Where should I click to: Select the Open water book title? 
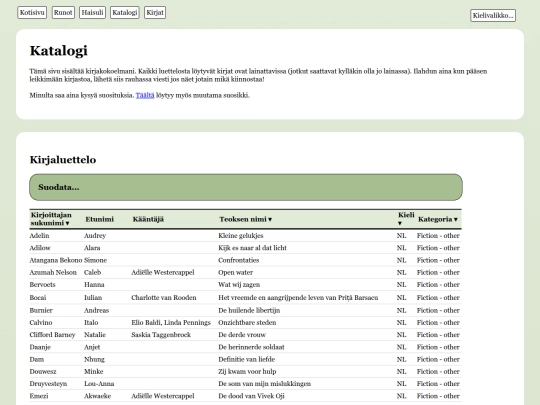coord(236,272)
